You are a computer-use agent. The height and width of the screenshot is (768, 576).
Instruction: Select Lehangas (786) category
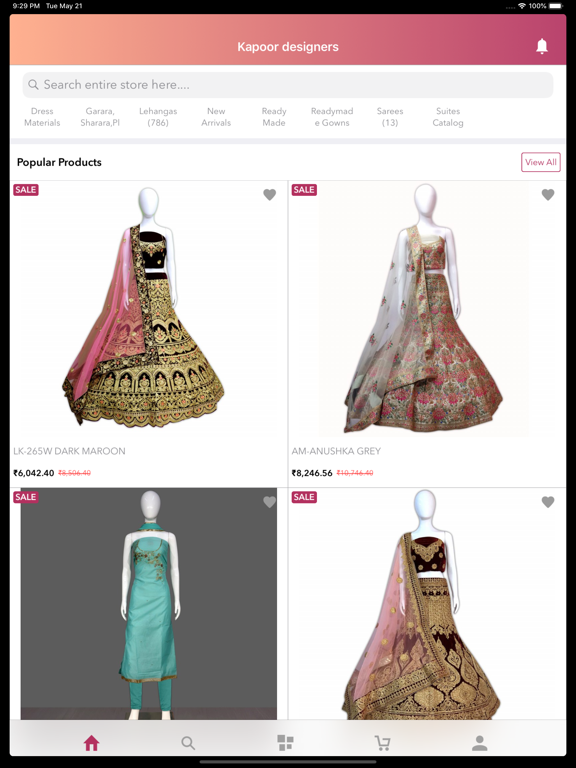pos(158,117)
